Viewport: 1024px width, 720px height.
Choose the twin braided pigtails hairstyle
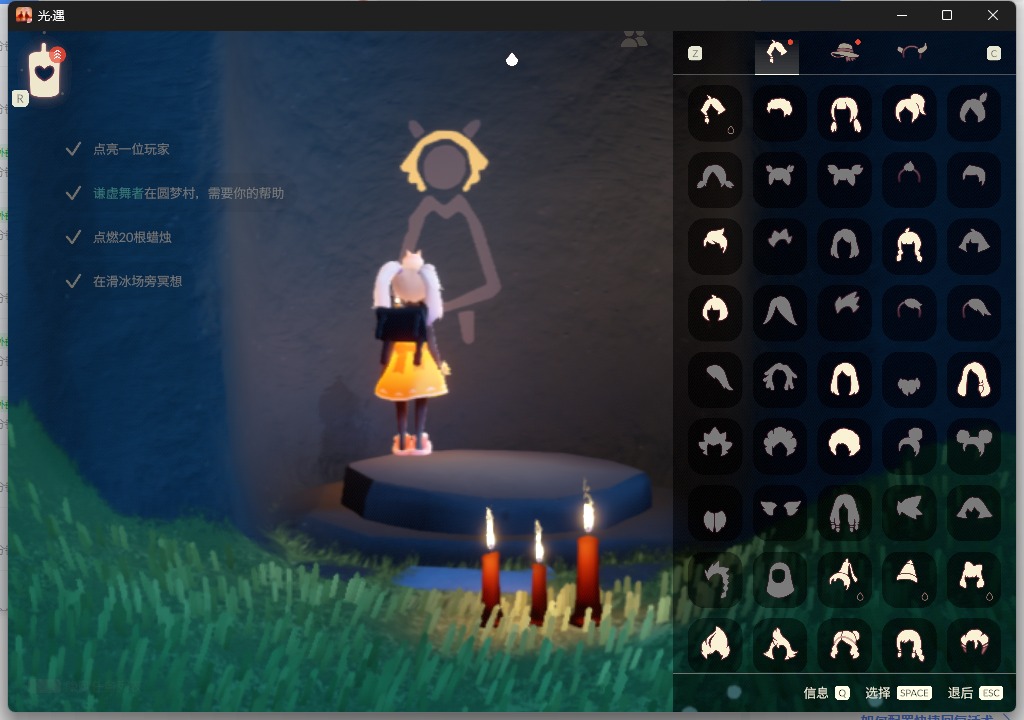[844, 113]
